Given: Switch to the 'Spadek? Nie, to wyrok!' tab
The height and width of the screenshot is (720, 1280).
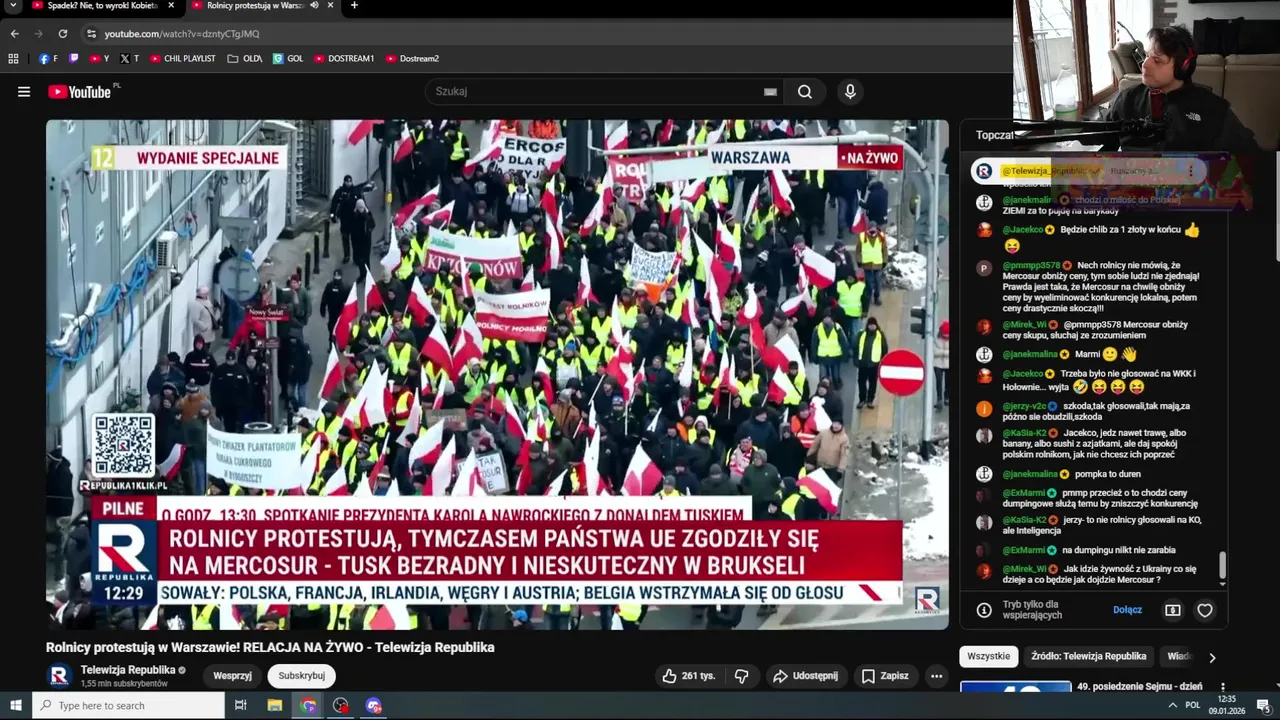Looking at the screenshot, I should click(103, 6).
